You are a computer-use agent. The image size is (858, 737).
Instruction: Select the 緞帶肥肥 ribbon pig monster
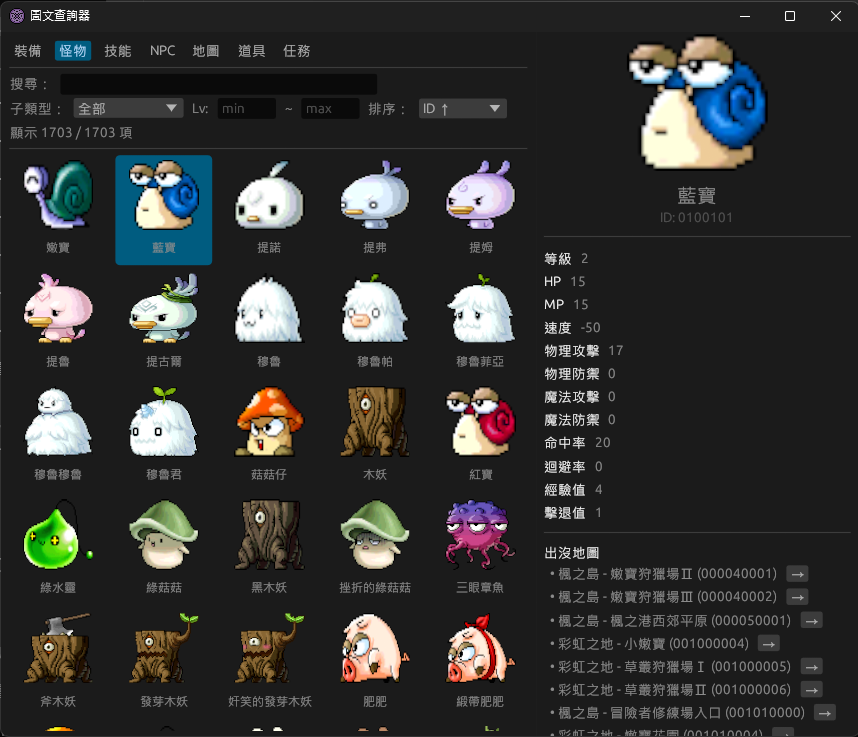point(480,664)
